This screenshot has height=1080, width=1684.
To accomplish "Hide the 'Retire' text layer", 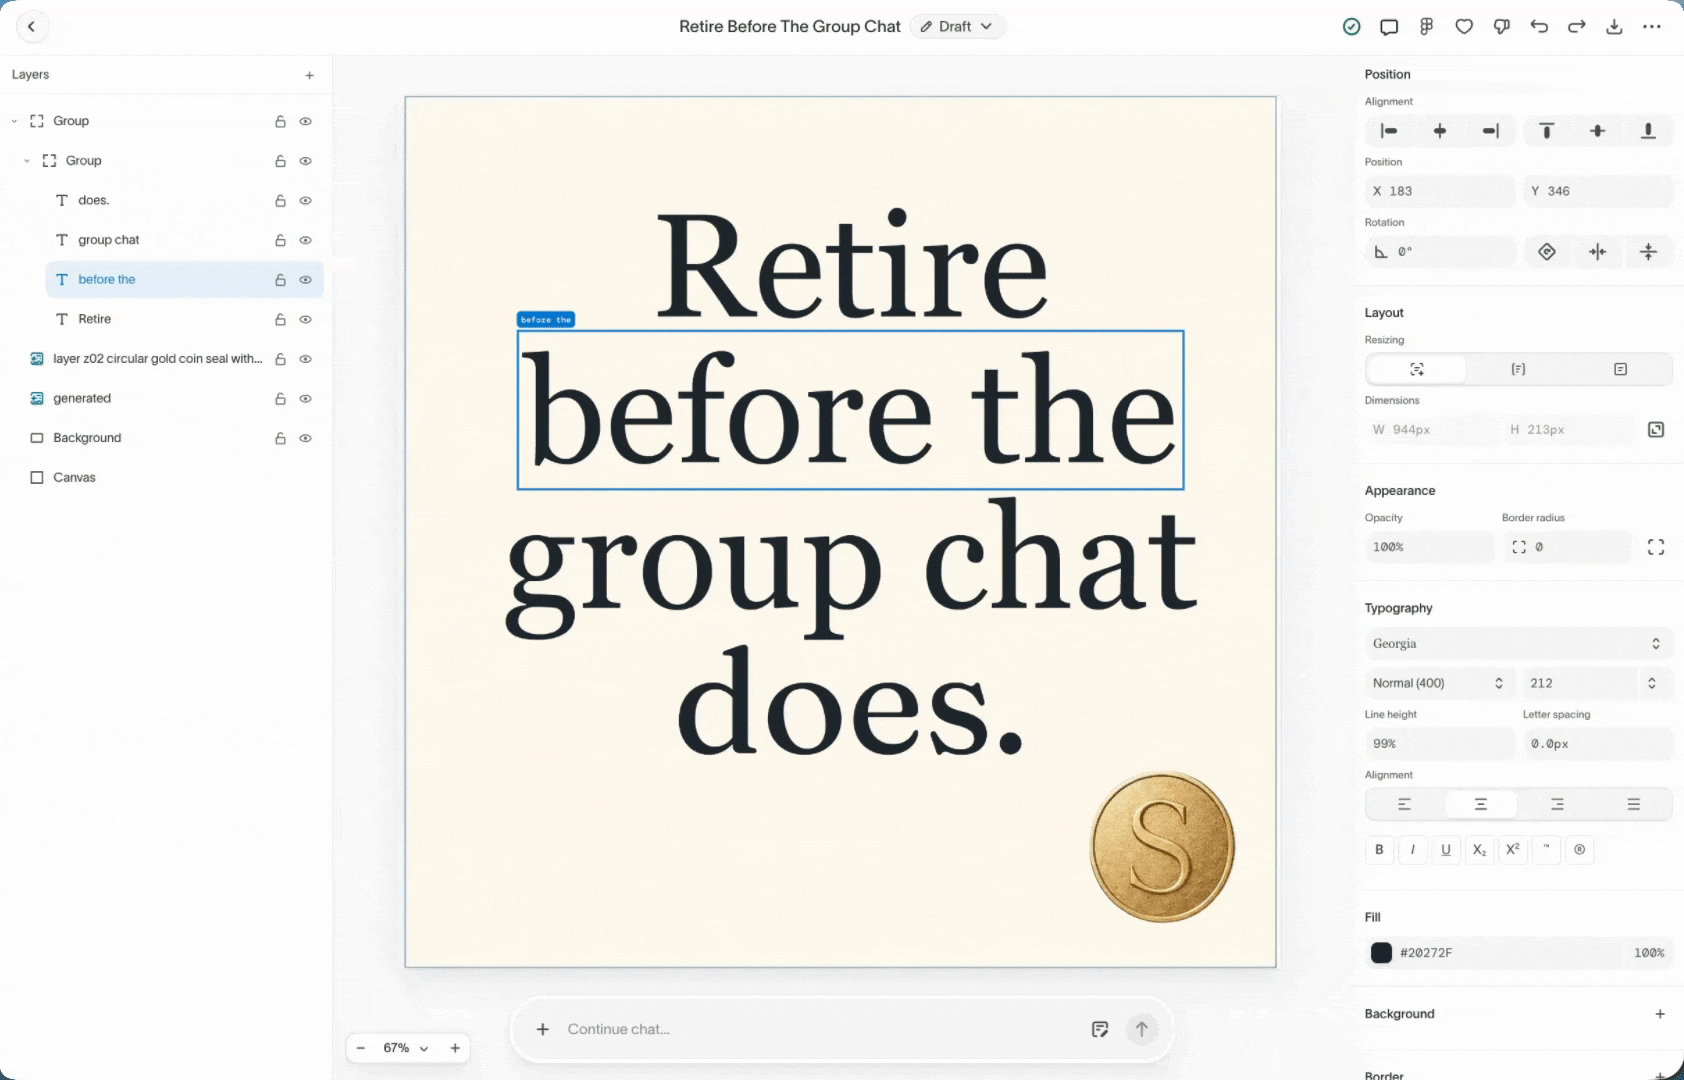I will 306,320.
